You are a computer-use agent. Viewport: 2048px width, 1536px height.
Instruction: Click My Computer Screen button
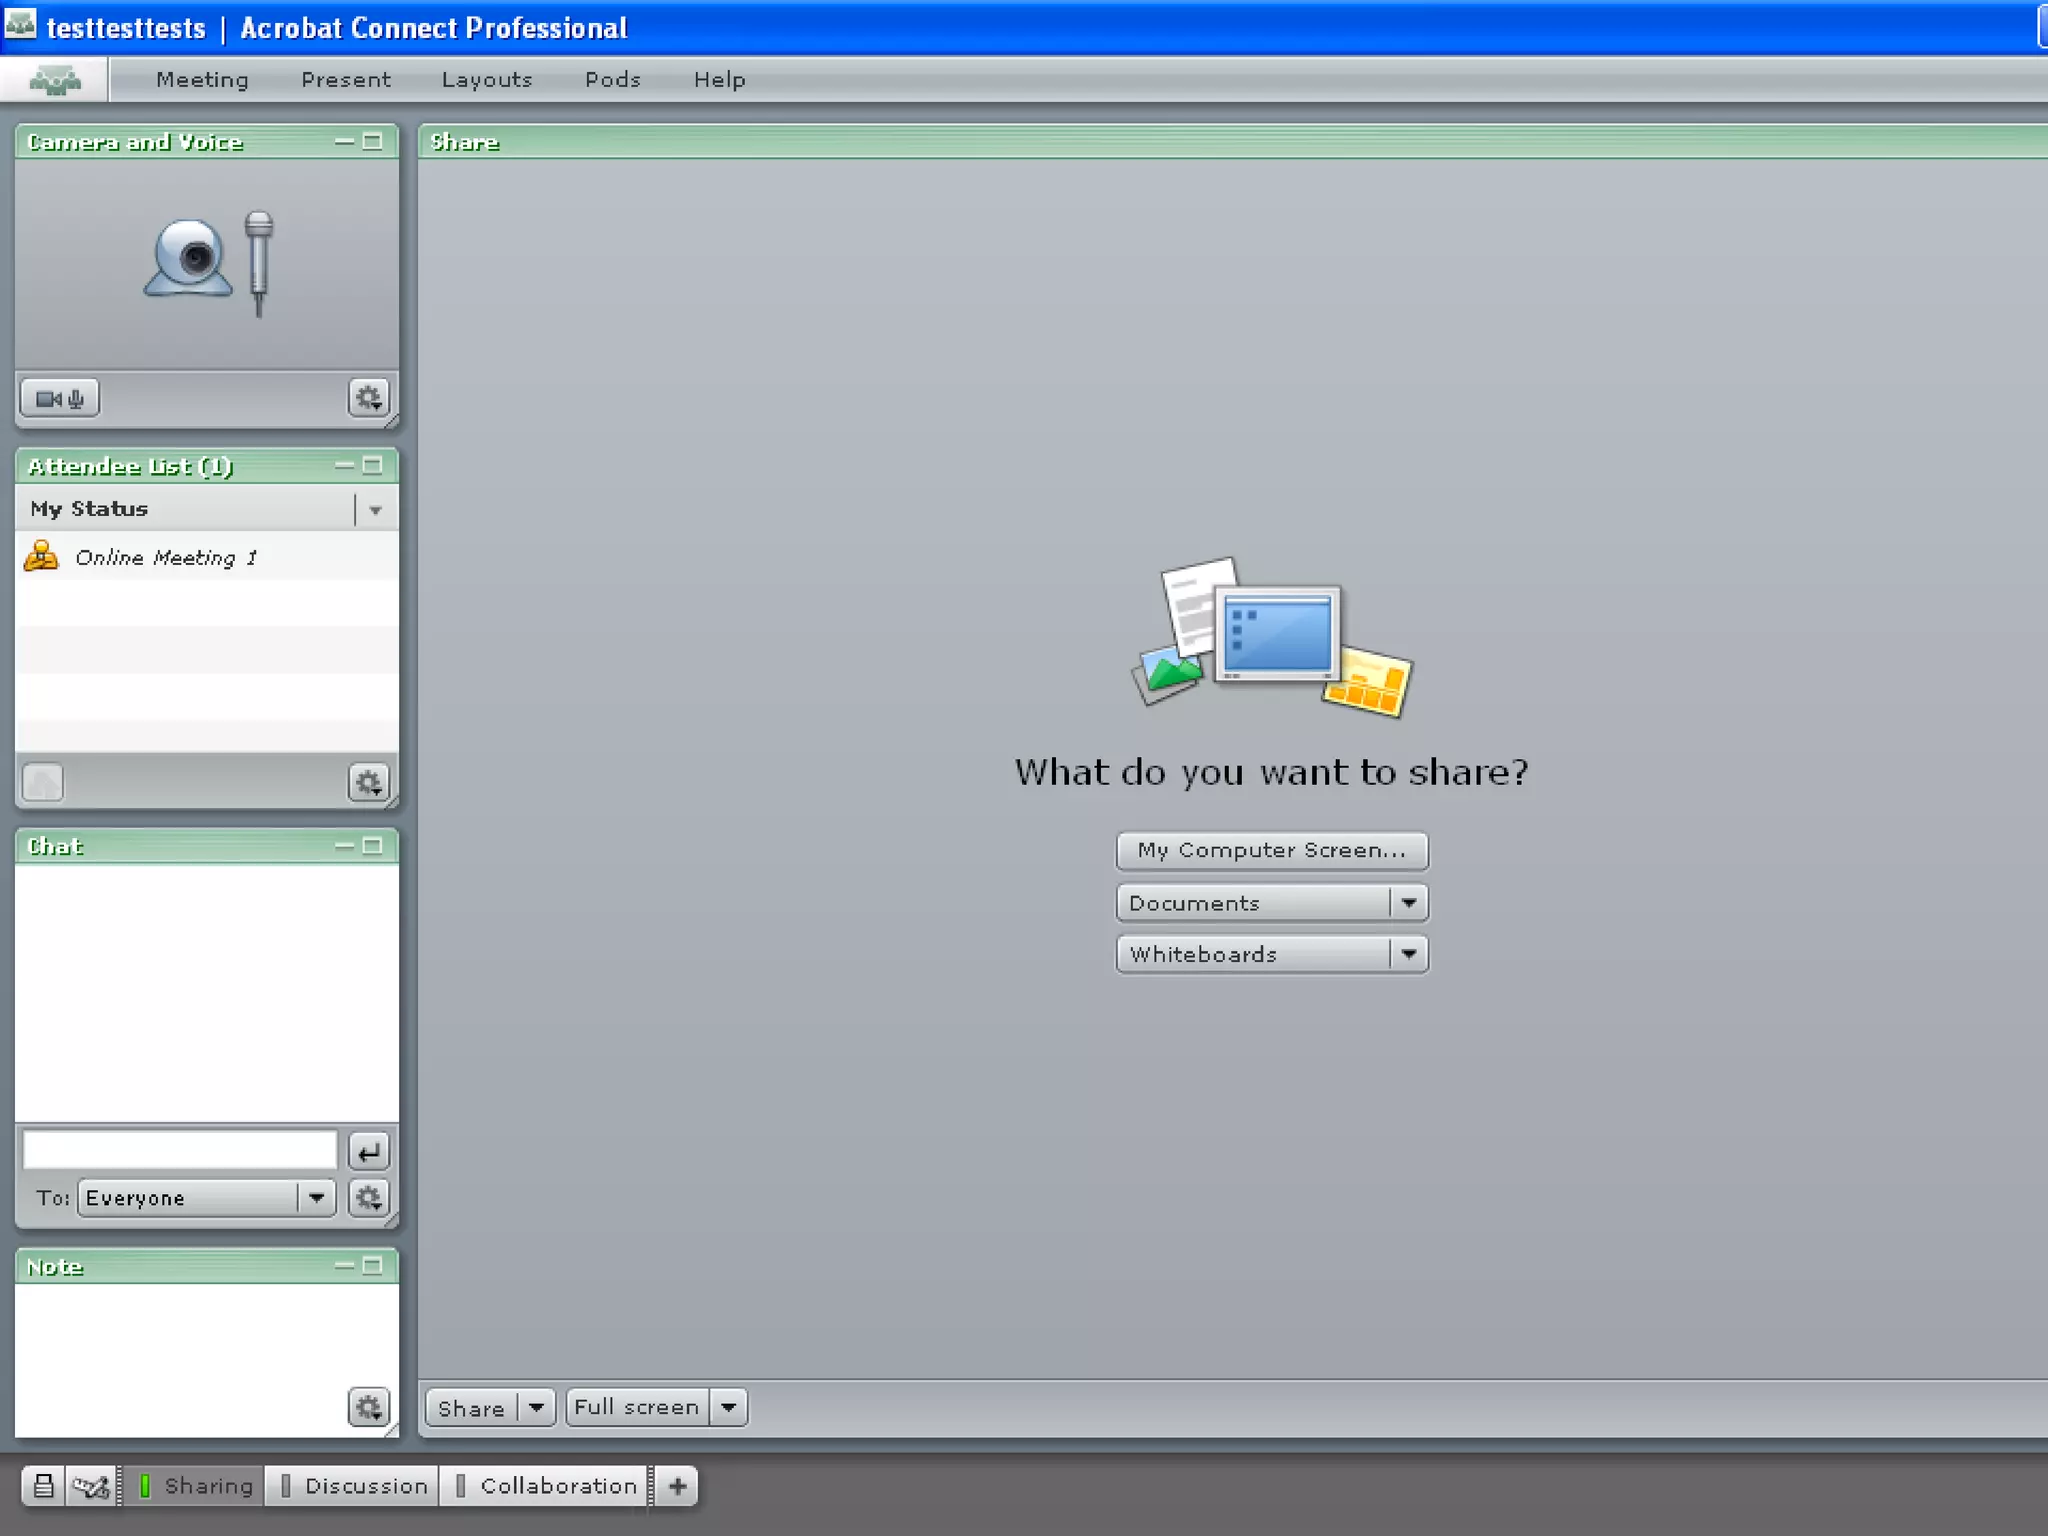click(1271, 851)
